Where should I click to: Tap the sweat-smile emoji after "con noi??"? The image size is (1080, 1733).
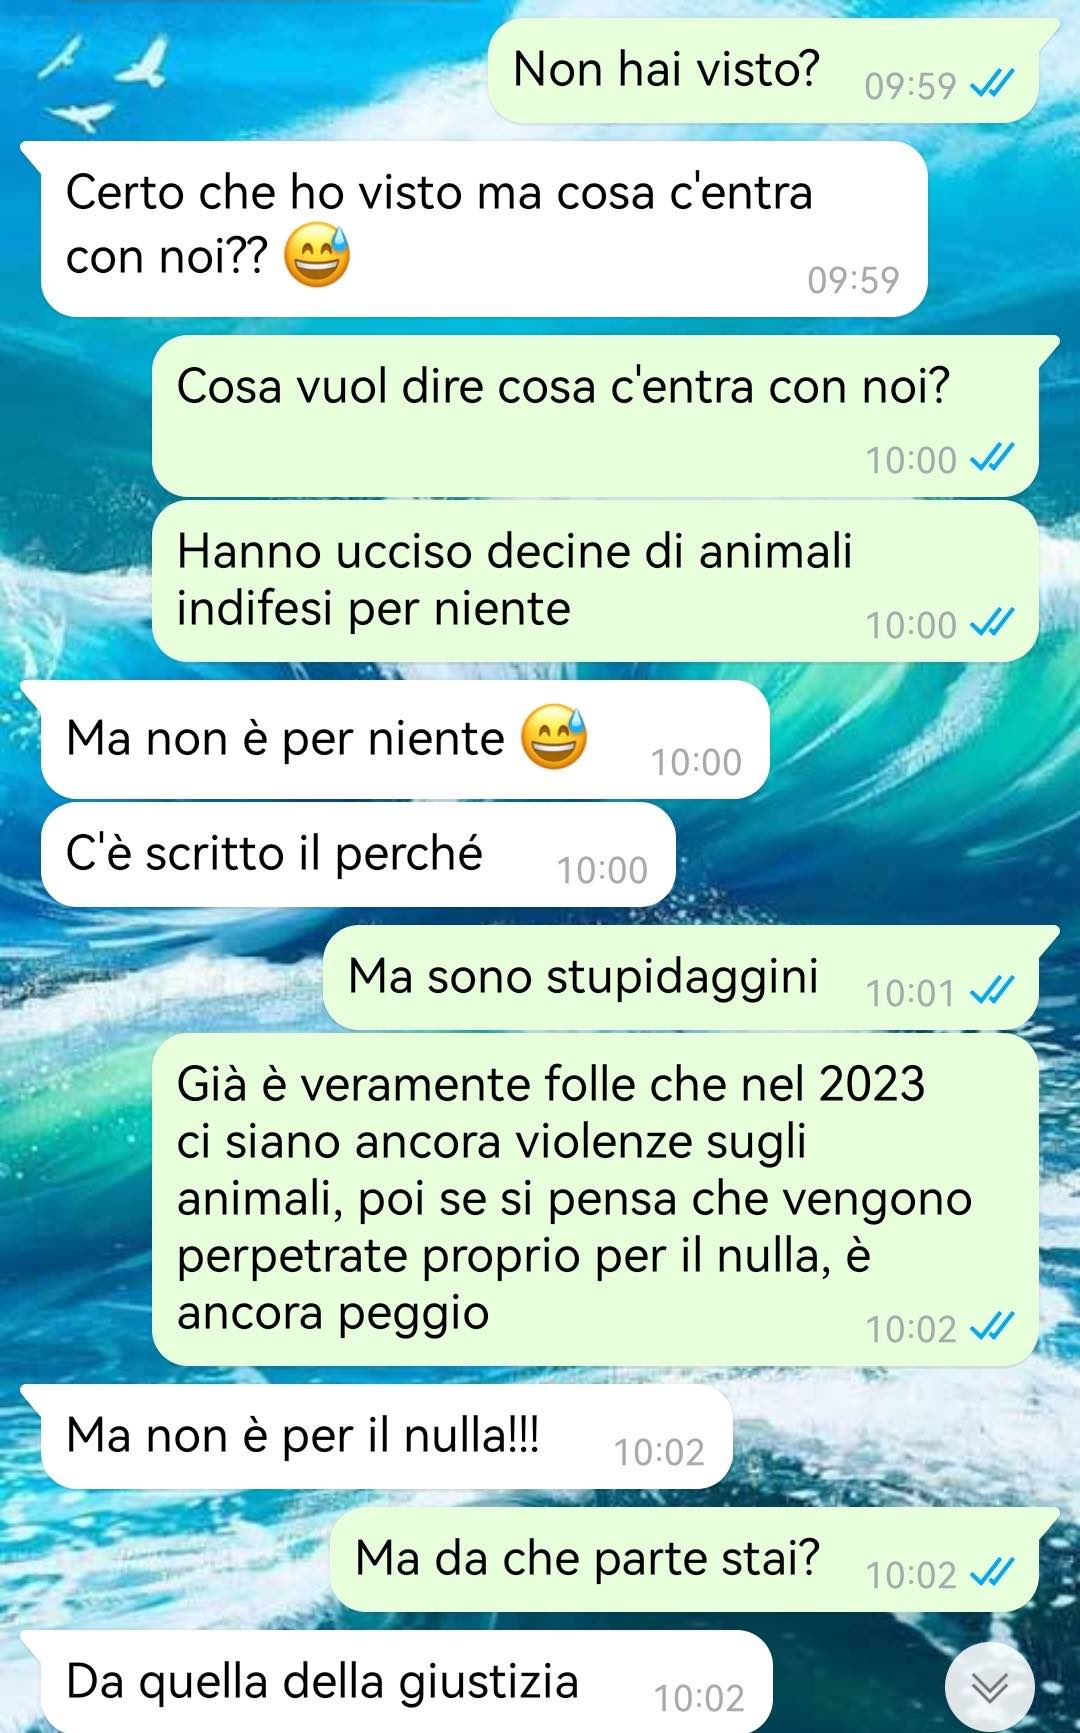(x=317, y=256)
